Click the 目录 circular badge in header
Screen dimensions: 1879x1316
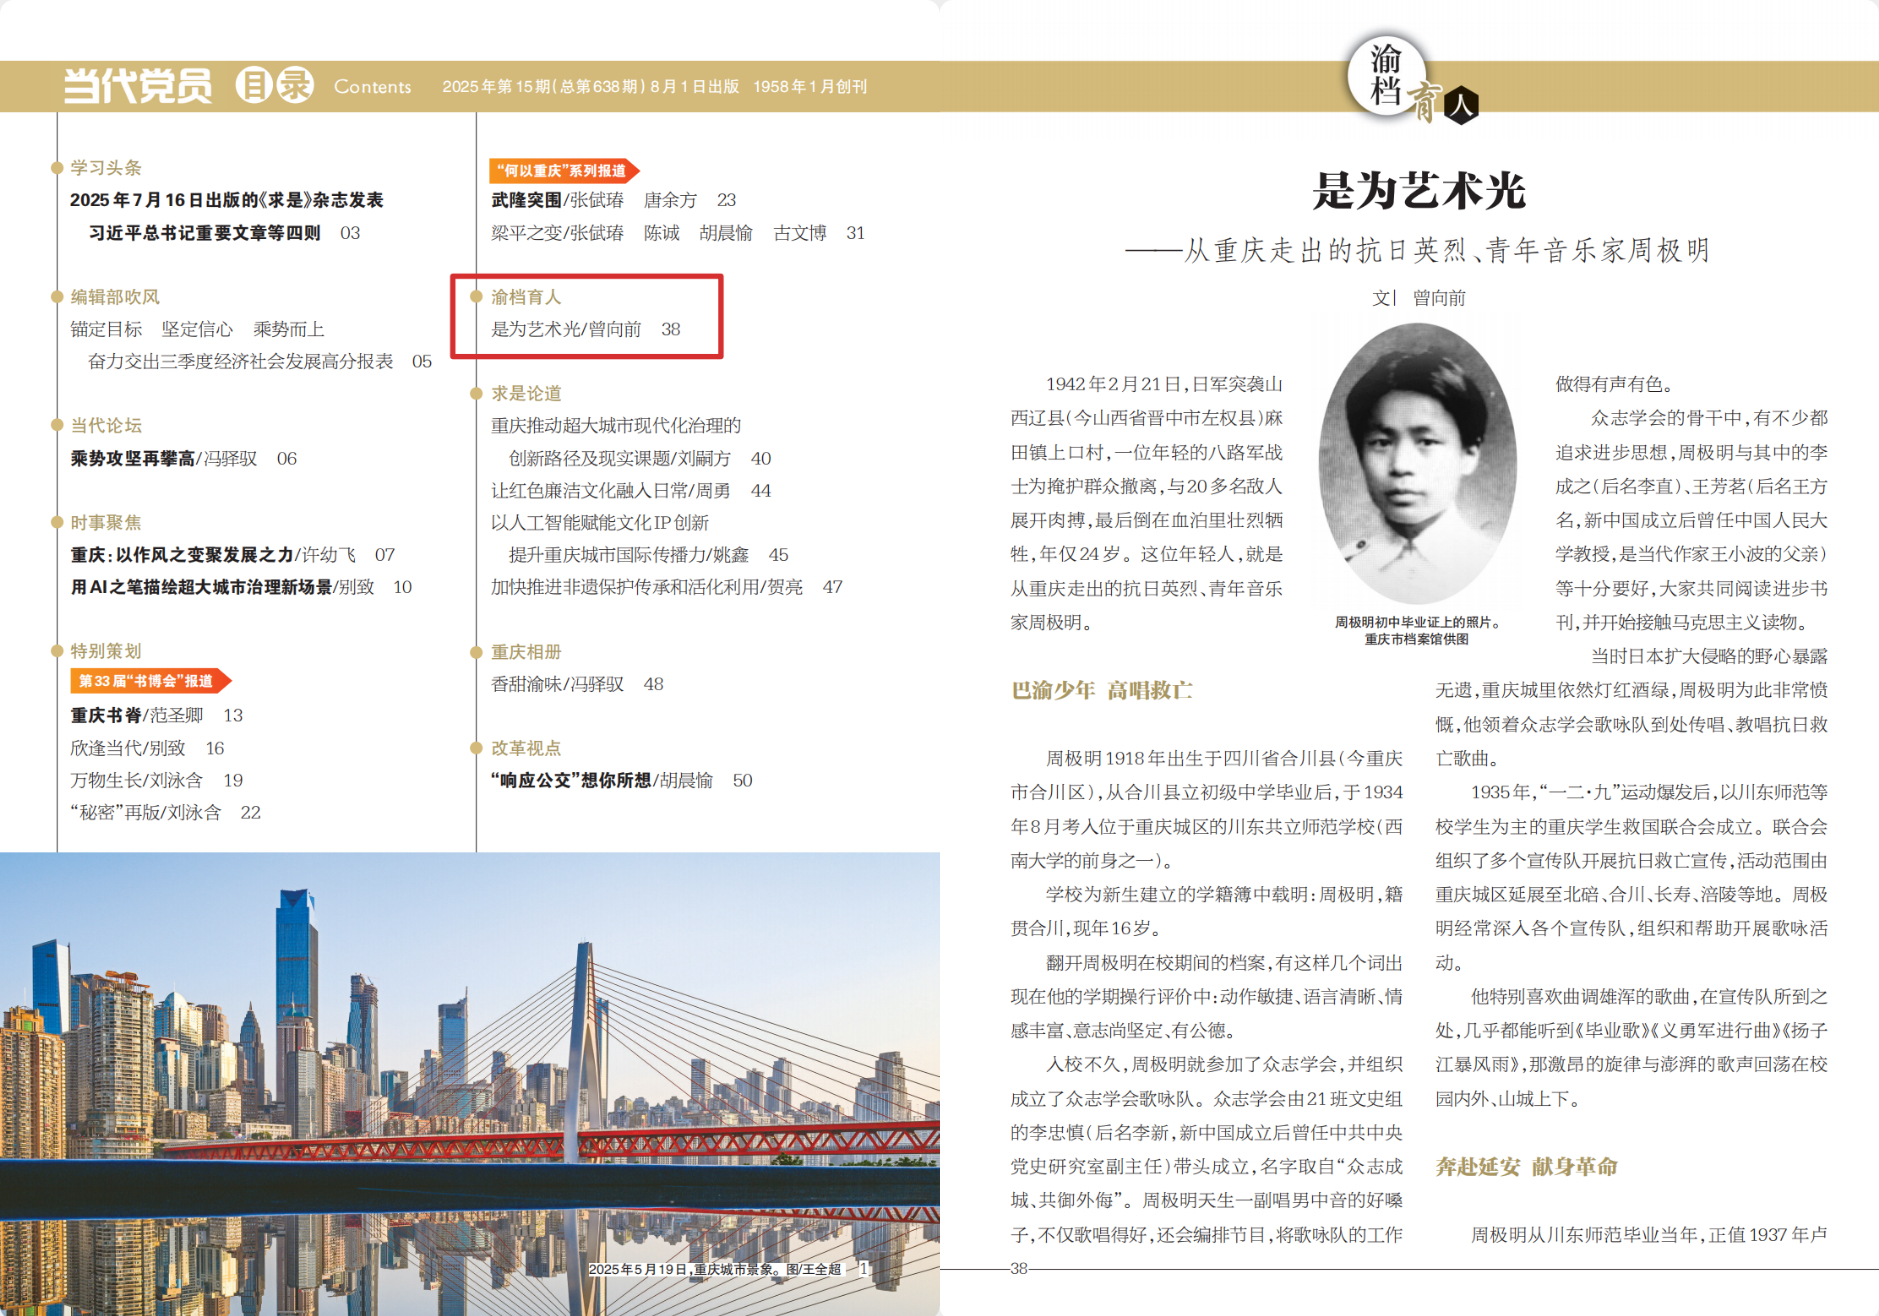275,86
